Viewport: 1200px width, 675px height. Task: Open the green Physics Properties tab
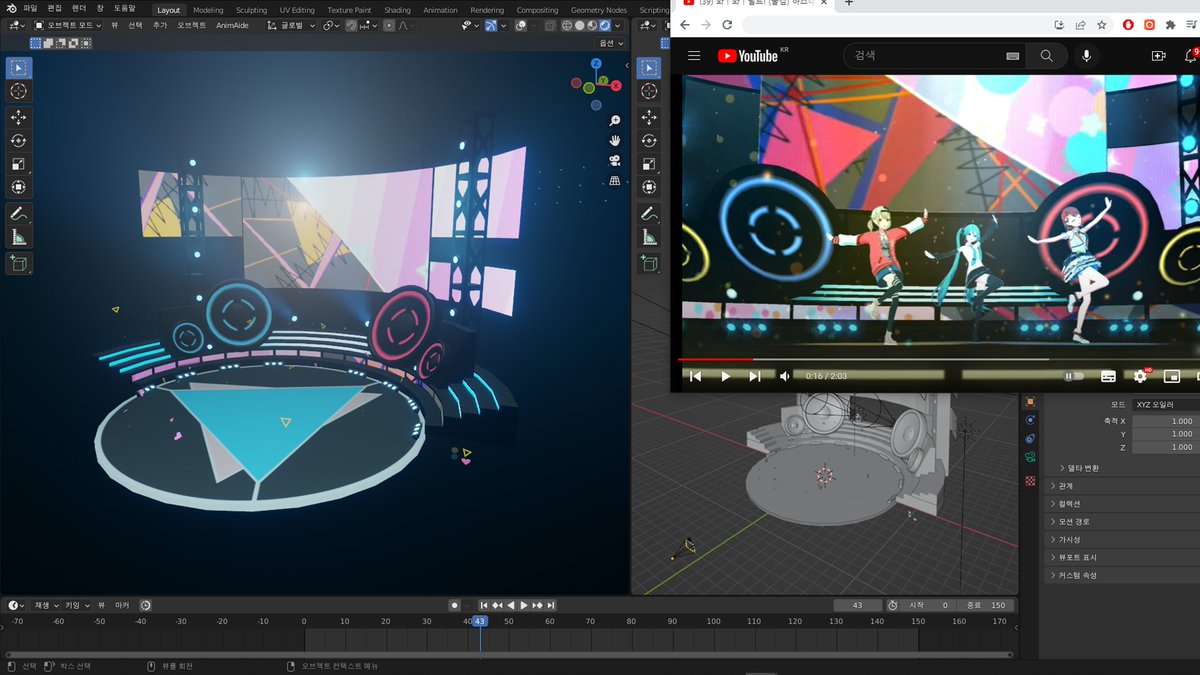(x=1030, y=456)
